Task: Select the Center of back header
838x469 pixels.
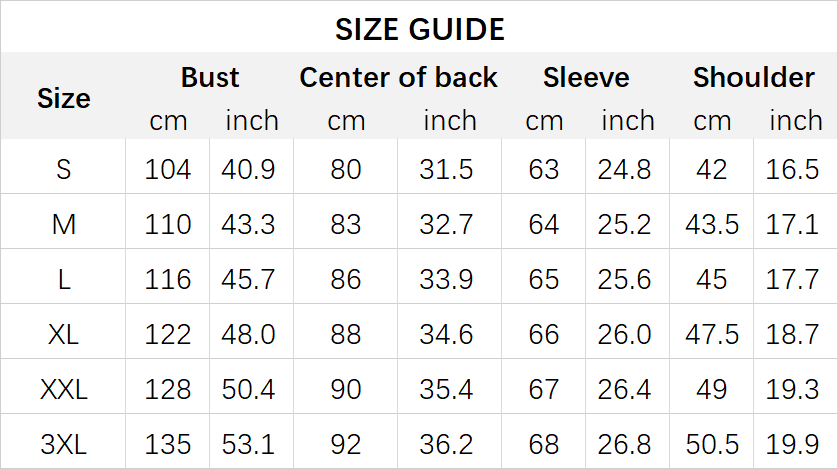Action: (398, 78)
